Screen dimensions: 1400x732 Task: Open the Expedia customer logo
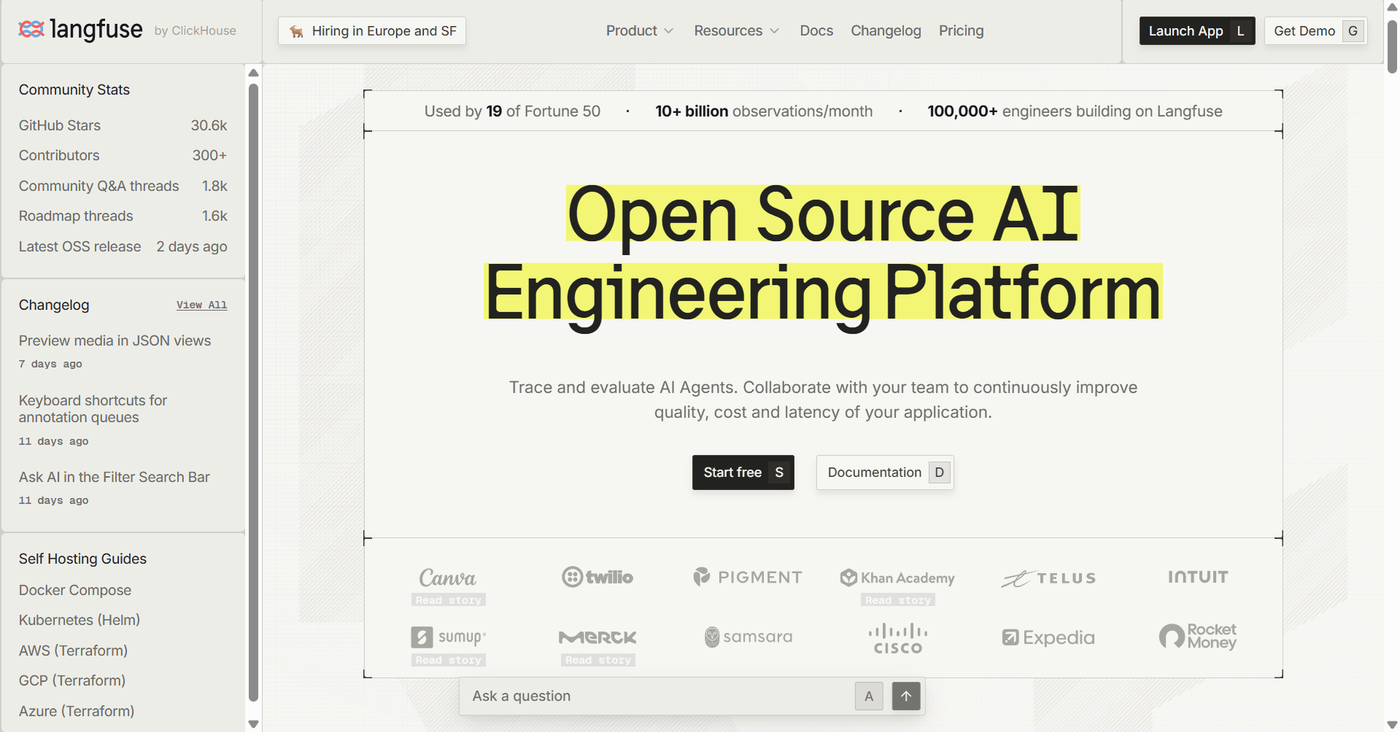[x=1048, y=637]
